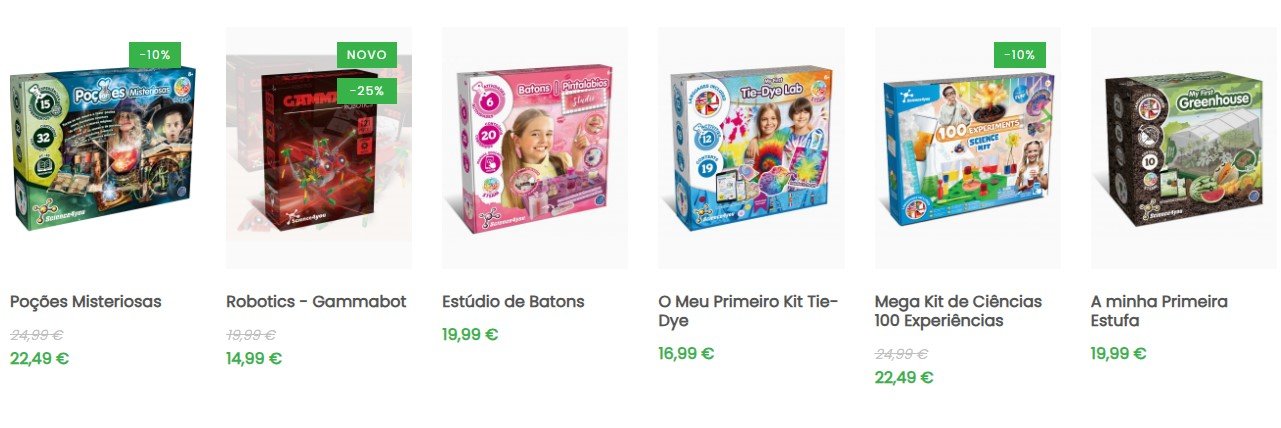Screen dimensions: 1281x428
Task: Open the 100 Experiments science kit image
Action: (x=967, y=148)
